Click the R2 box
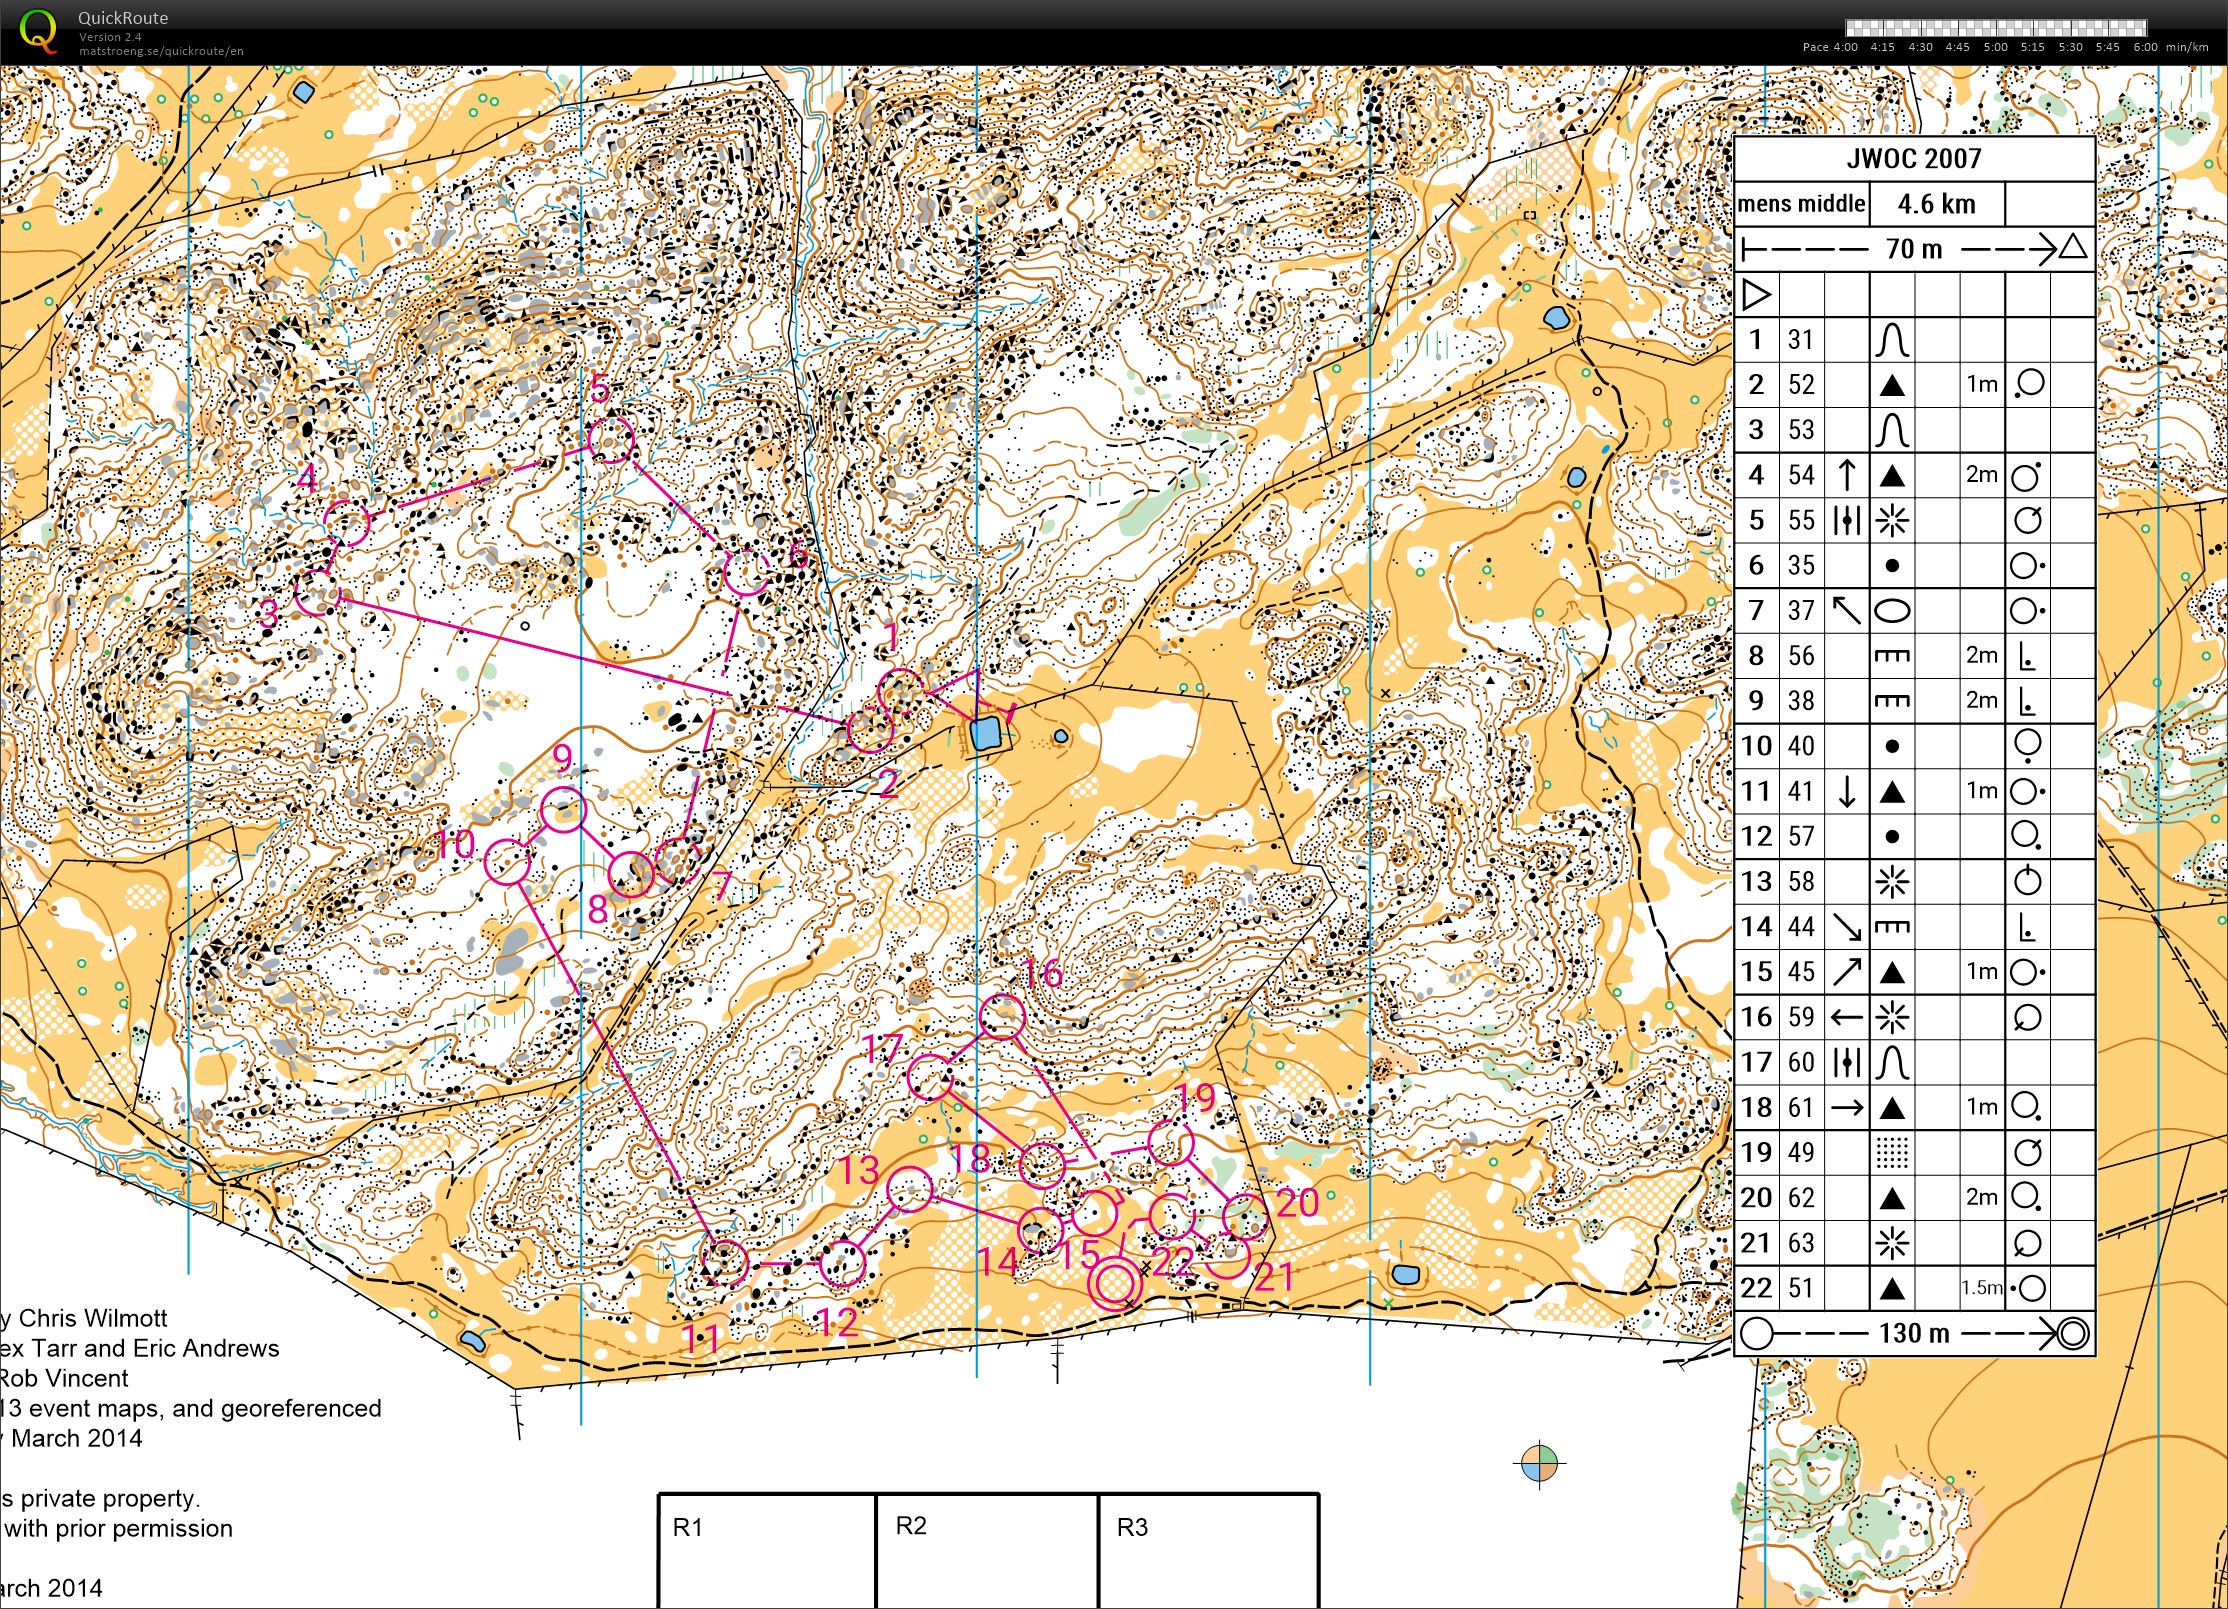 click(987, 1550)
